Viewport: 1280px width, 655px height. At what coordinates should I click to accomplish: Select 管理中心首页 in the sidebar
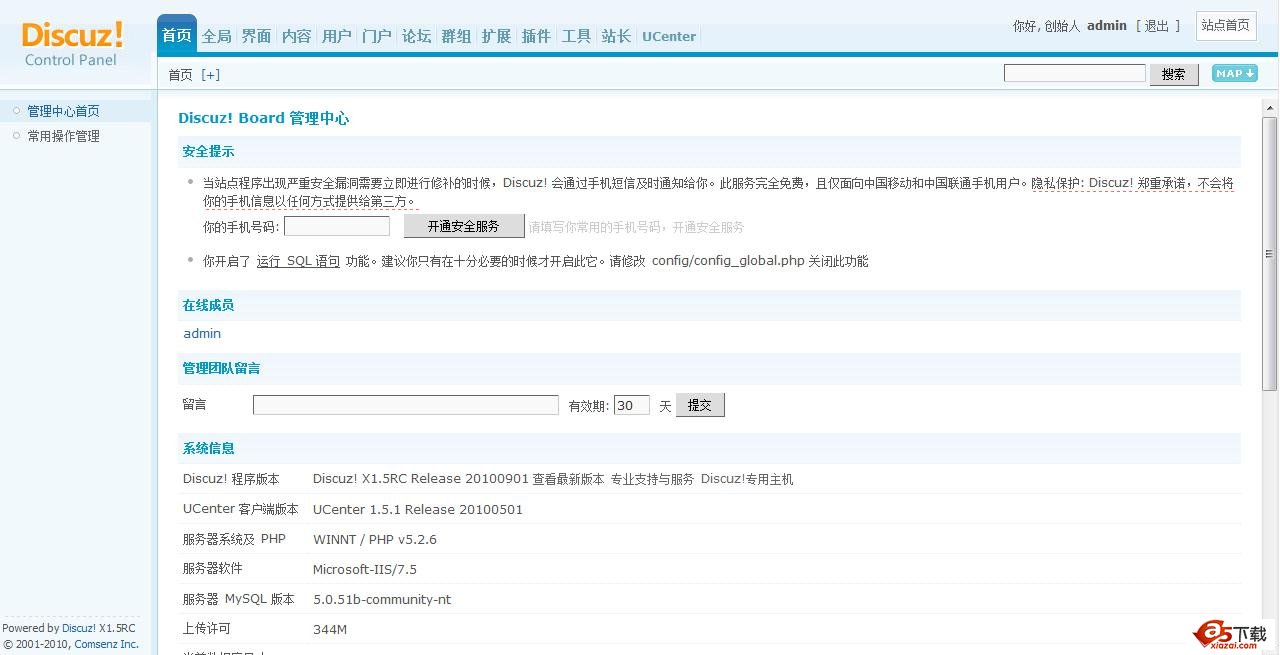[64, 111]
